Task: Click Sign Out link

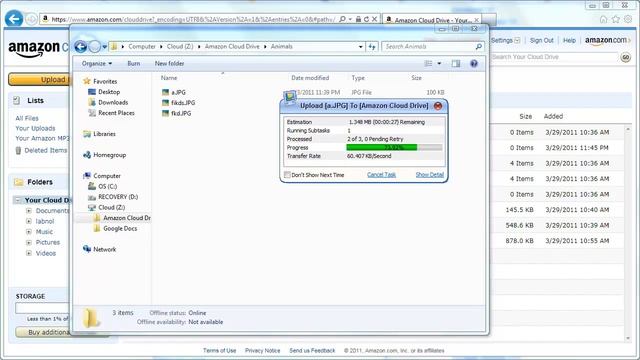Action: point(541,40)
